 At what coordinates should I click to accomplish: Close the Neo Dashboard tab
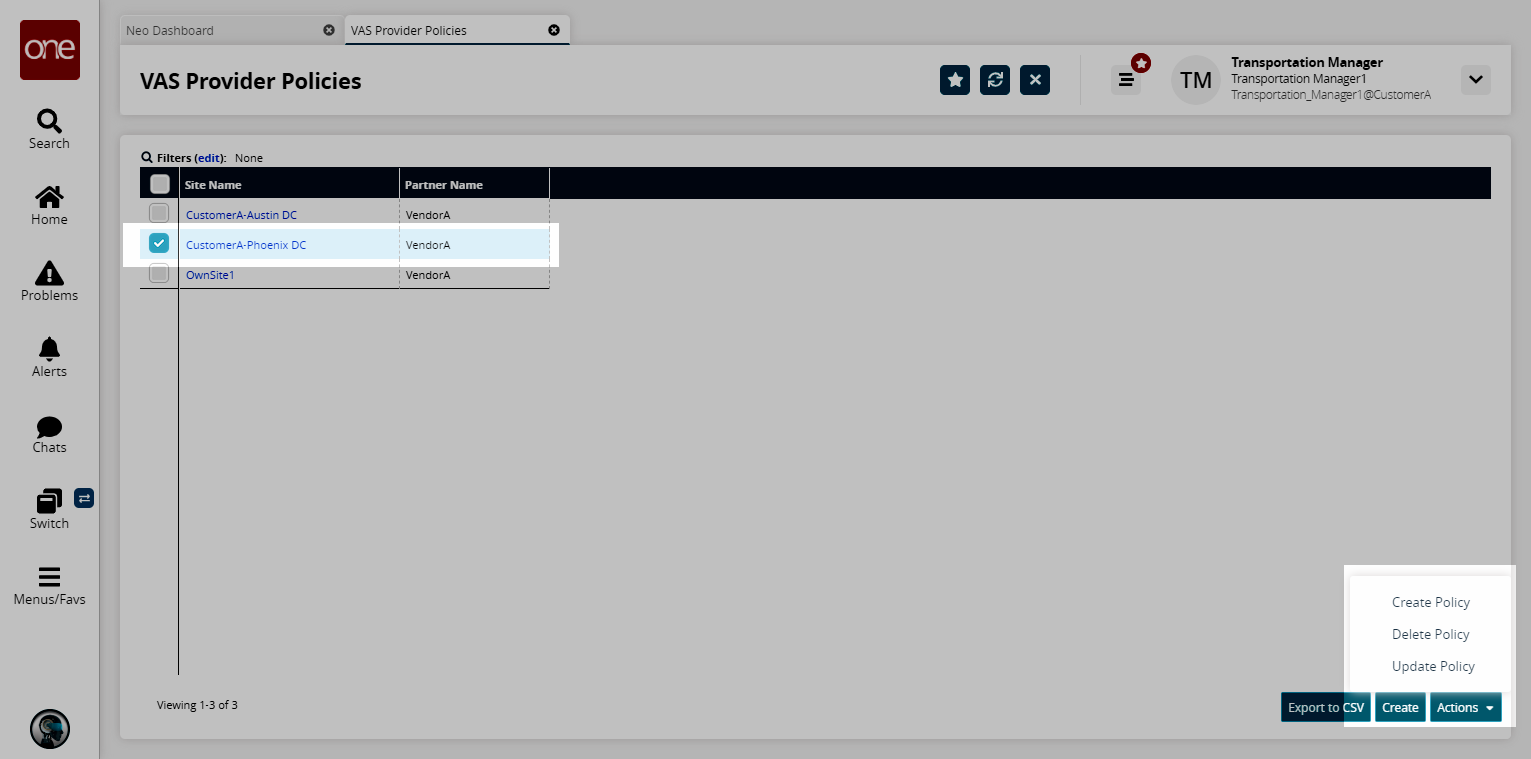click(329, 30)
